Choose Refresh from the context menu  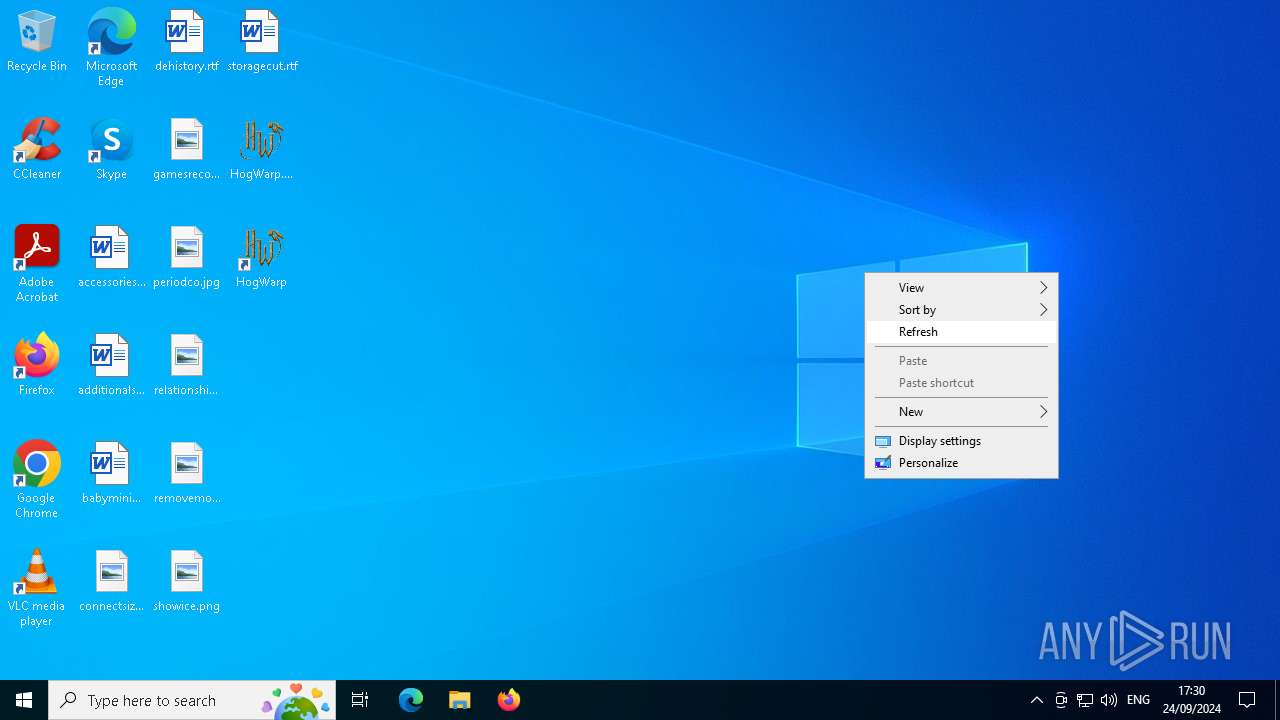click(x=961, y=332)
